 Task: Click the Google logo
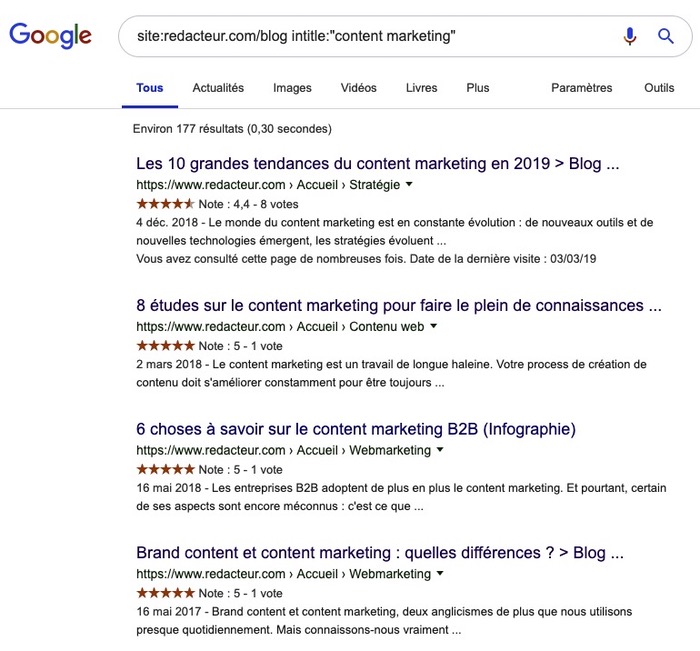tap(51, 36)
